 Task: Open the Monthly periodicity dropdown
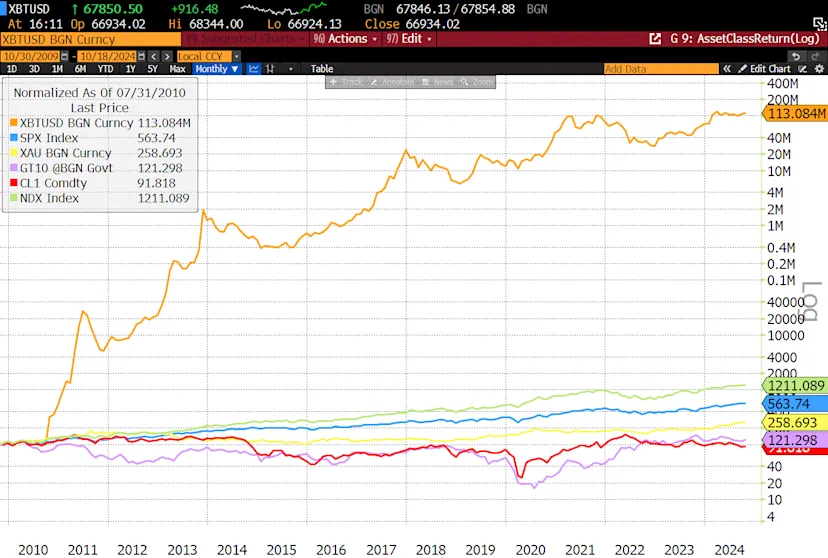pyautogui.click(x=217, y=69)
